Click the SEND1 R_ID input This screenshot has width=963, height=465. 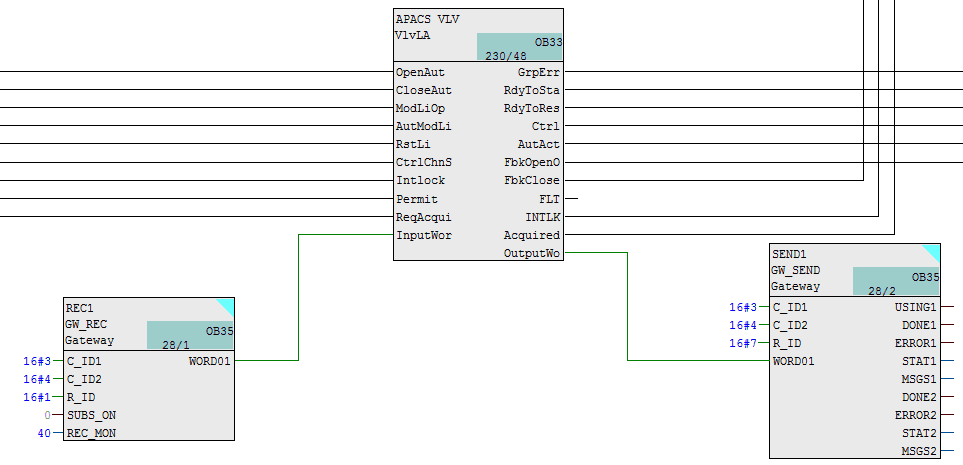pyautogui.click(x=786, y=343)
